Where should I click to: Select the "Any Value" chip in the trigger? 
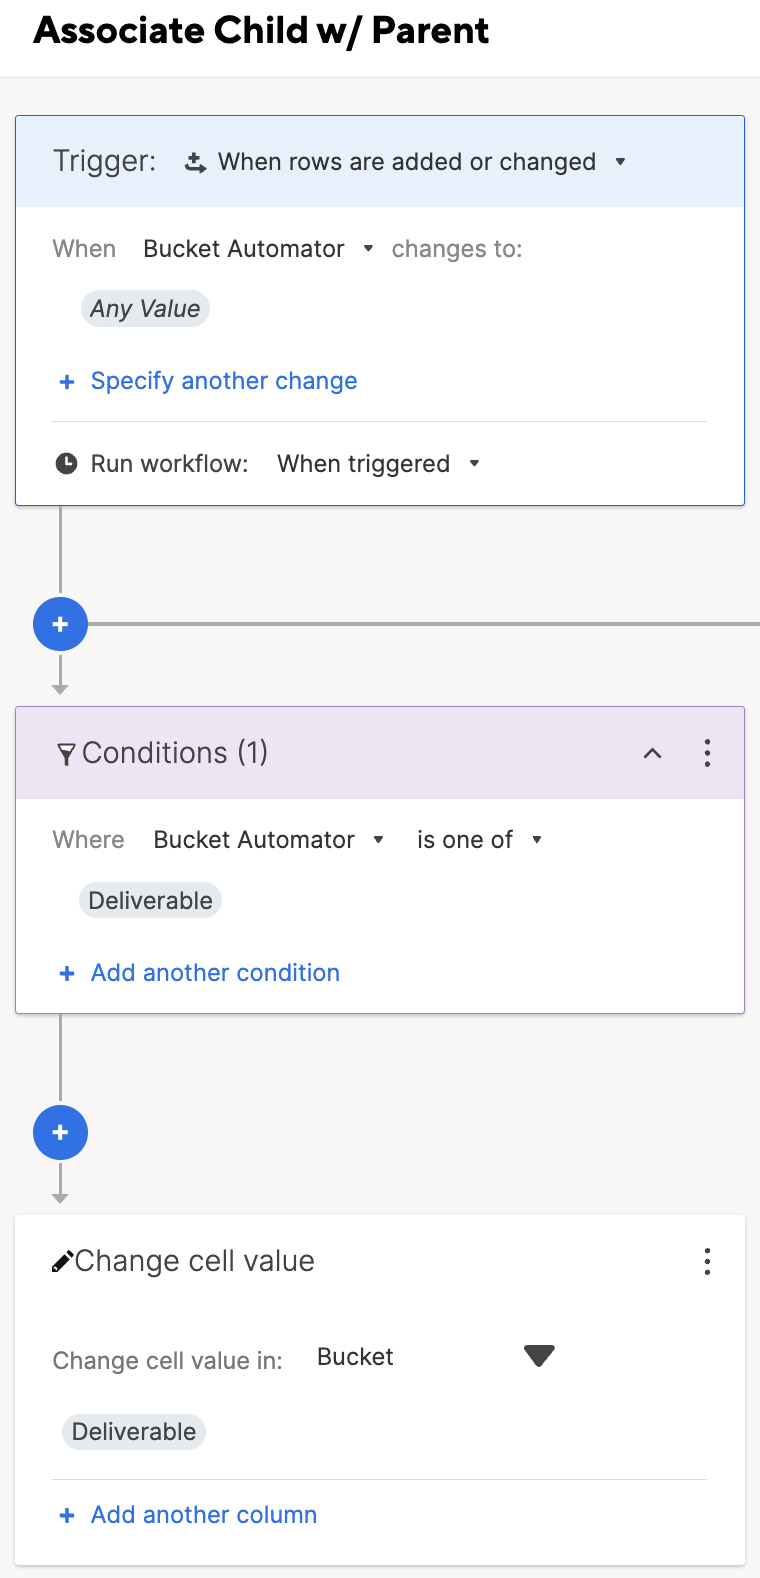(145, 308)
